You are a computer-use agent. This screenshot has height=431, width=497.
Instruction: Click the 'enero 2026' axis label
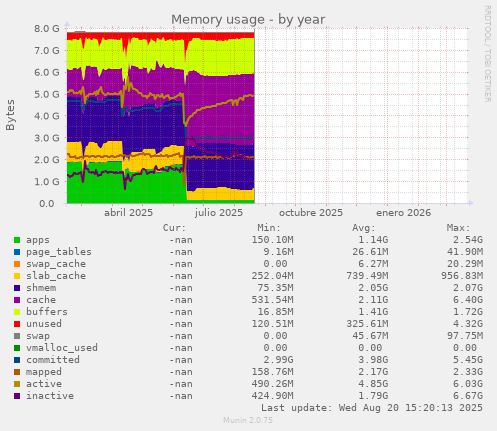[404, 213]
